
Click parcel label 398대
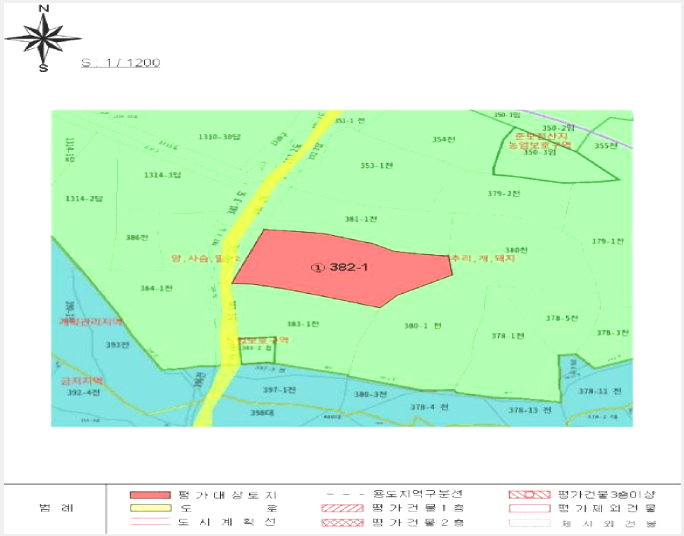pos(262,413)
